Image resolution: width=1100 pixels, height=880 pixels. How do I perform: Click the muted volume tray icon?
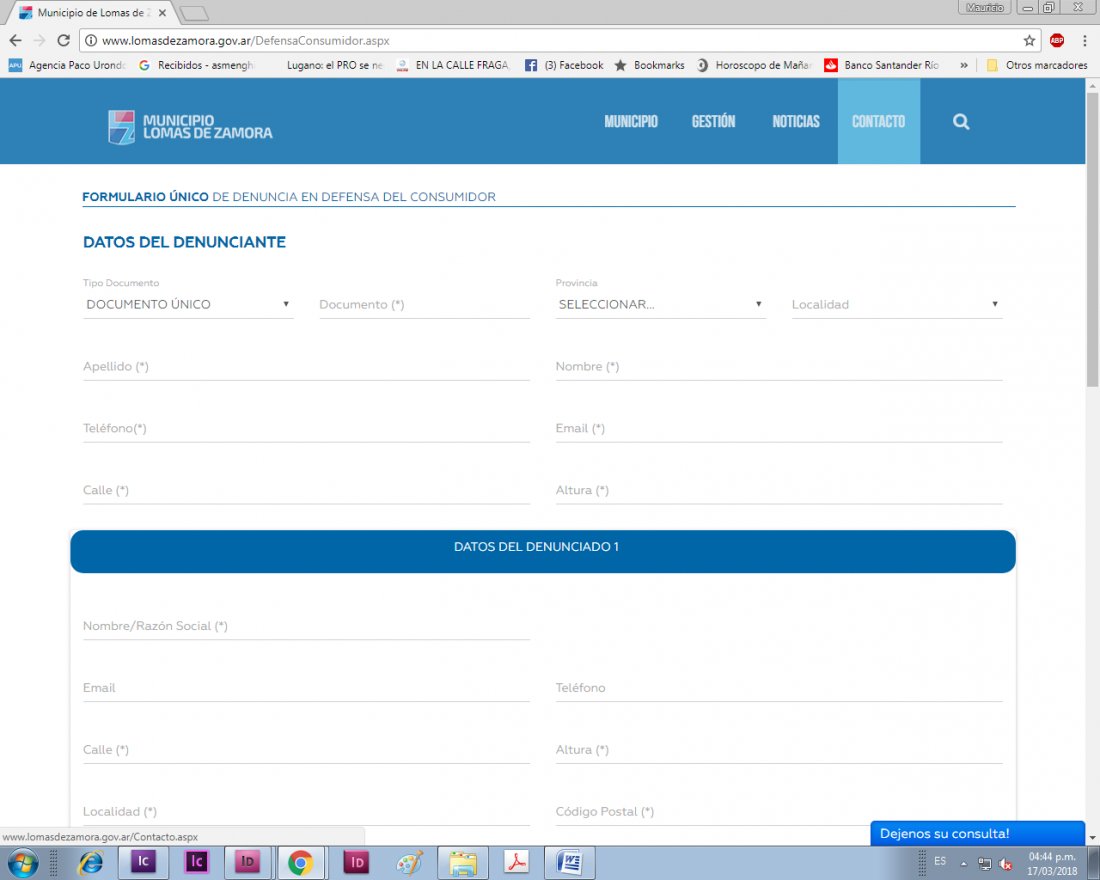[x=1005, y=864]
